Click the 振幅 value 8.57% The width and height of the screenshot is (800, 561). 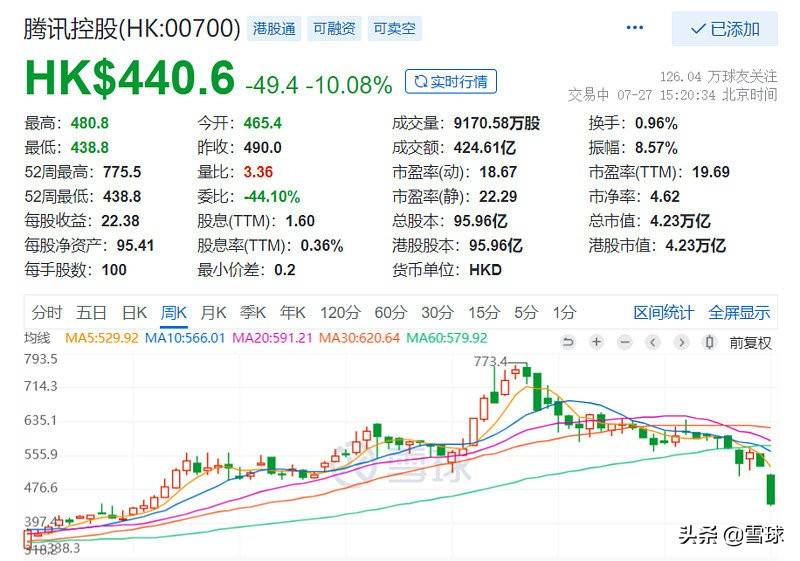656,147
